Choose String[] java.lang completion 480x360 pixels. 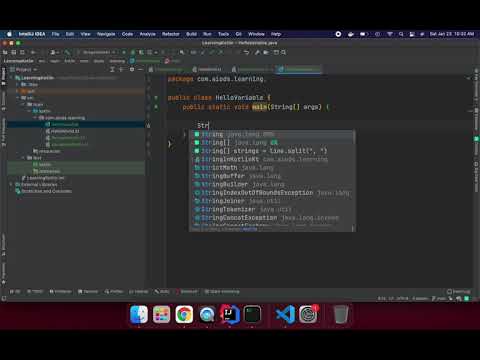click(272, 142)
